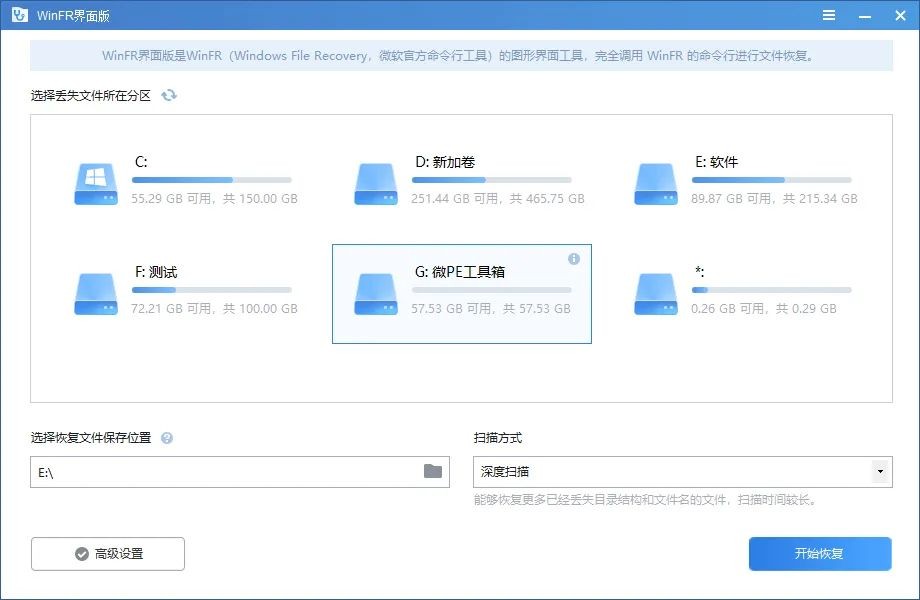Minimize the WinFR window
This screenshot has height=600, width=920.
(x=863, y=15)
